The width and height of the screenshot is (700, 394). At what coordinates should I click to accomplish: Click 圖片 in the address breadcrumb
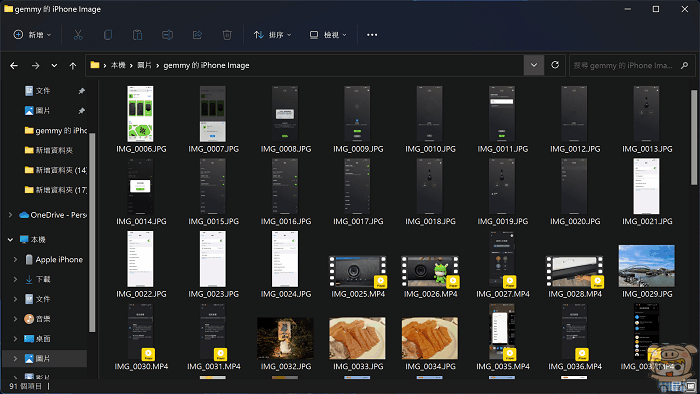click(x=144, y=66)
